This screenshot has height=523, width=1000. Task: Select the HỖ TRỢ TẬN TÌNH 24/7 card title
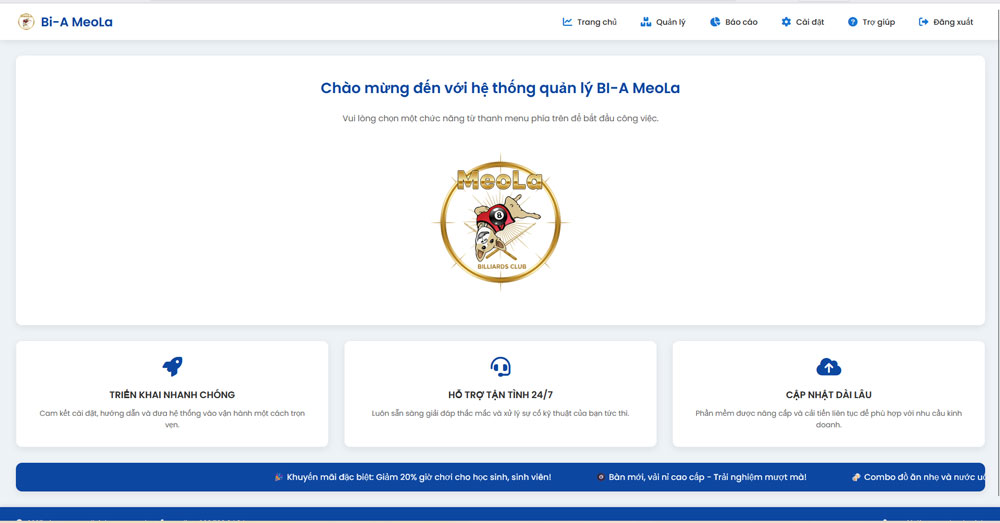(500, 394)
